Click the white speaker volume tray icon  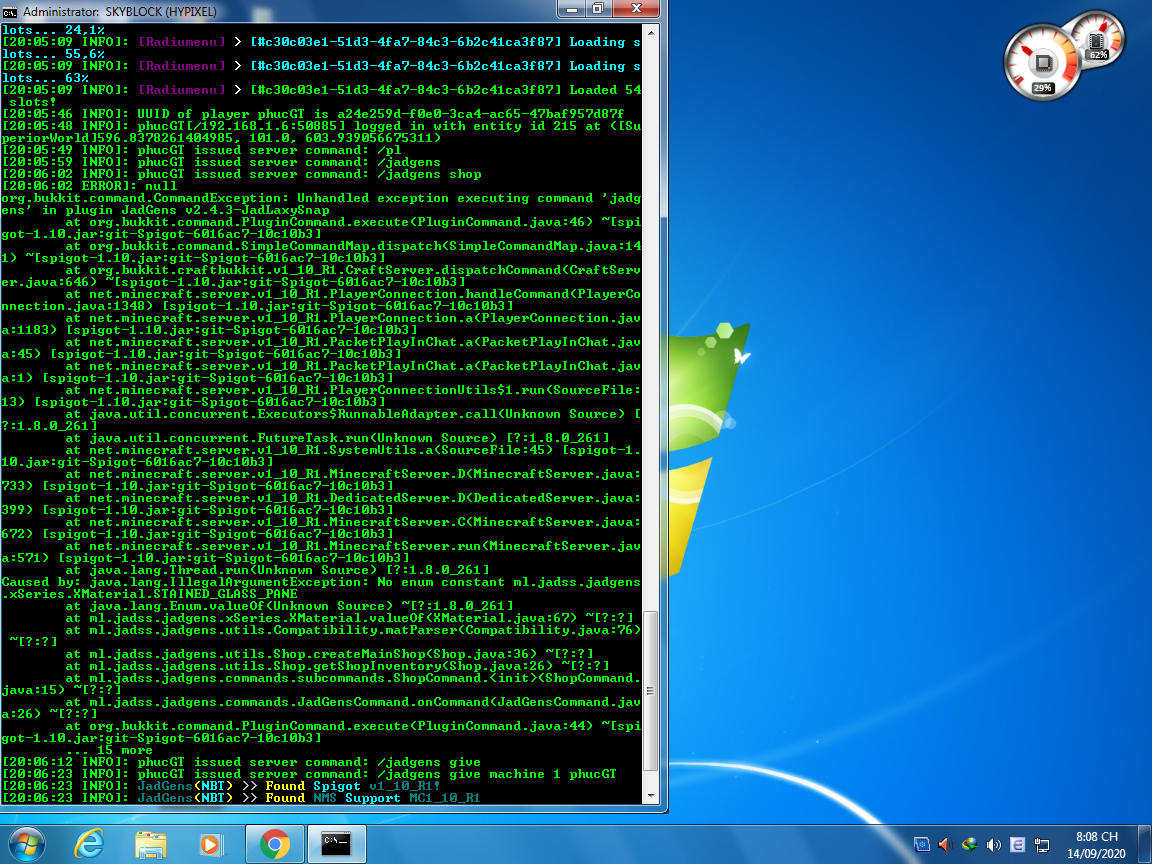coord(993,845)
